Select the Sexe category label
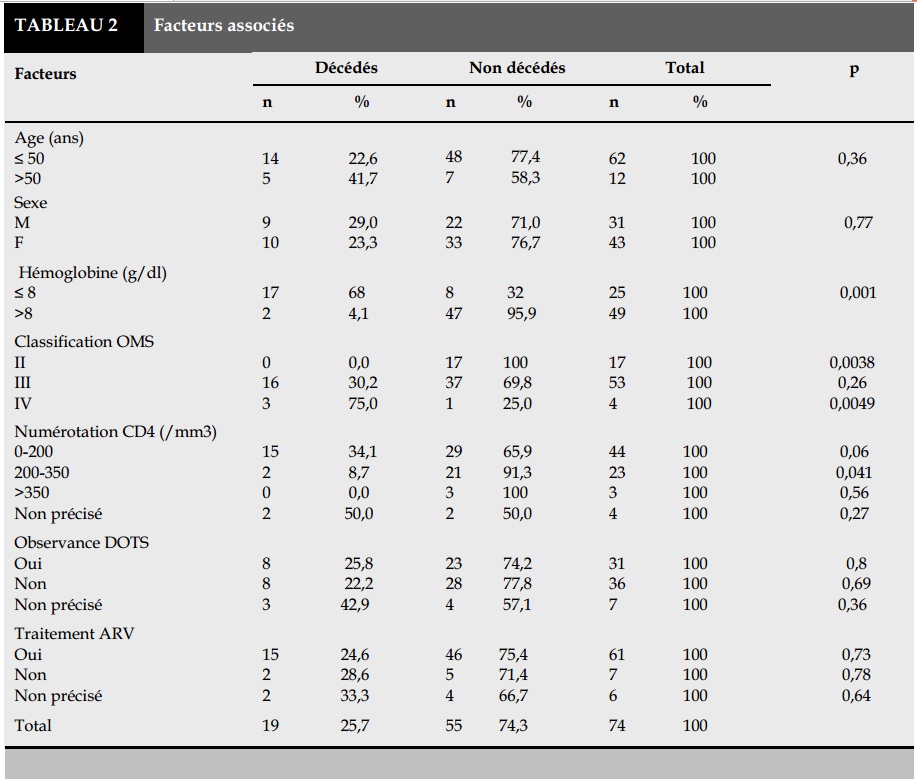The width and height of the screenshot is (917, 779). click(30, 203)
